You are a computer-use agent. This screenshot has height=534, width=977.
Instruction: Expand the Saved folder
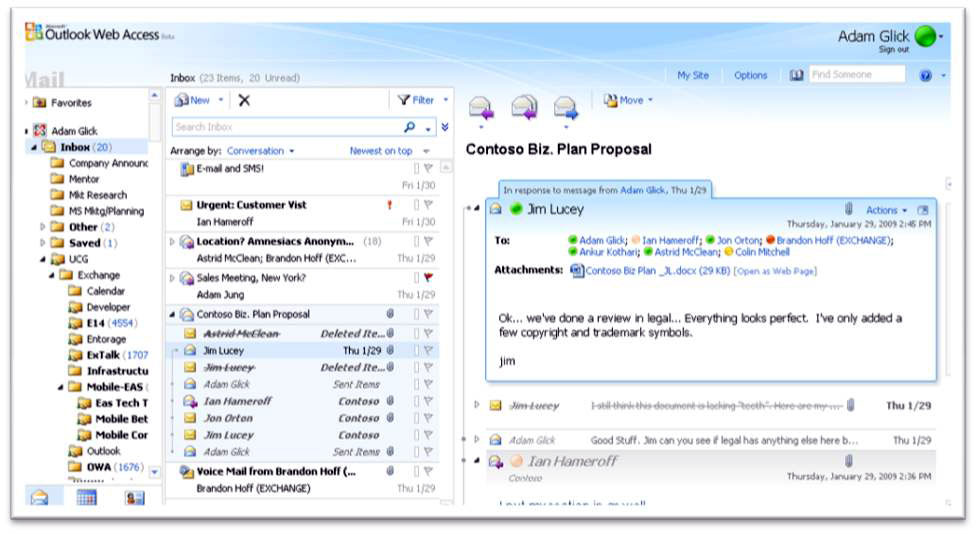pos(42,243)
